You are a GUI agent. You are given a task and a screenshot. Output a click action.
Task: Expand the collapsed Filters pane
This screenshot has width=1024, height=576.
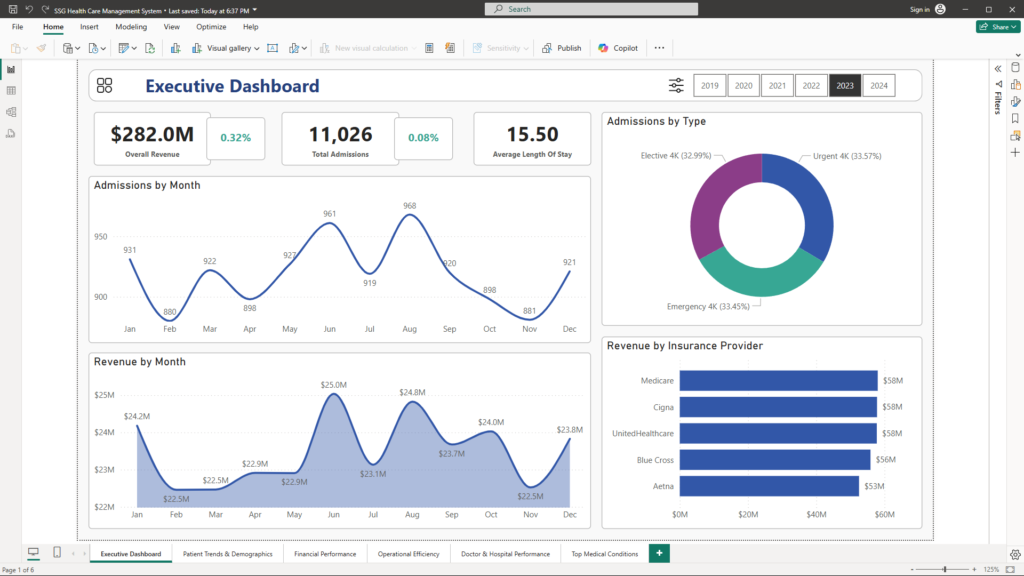tap(998, 68)
